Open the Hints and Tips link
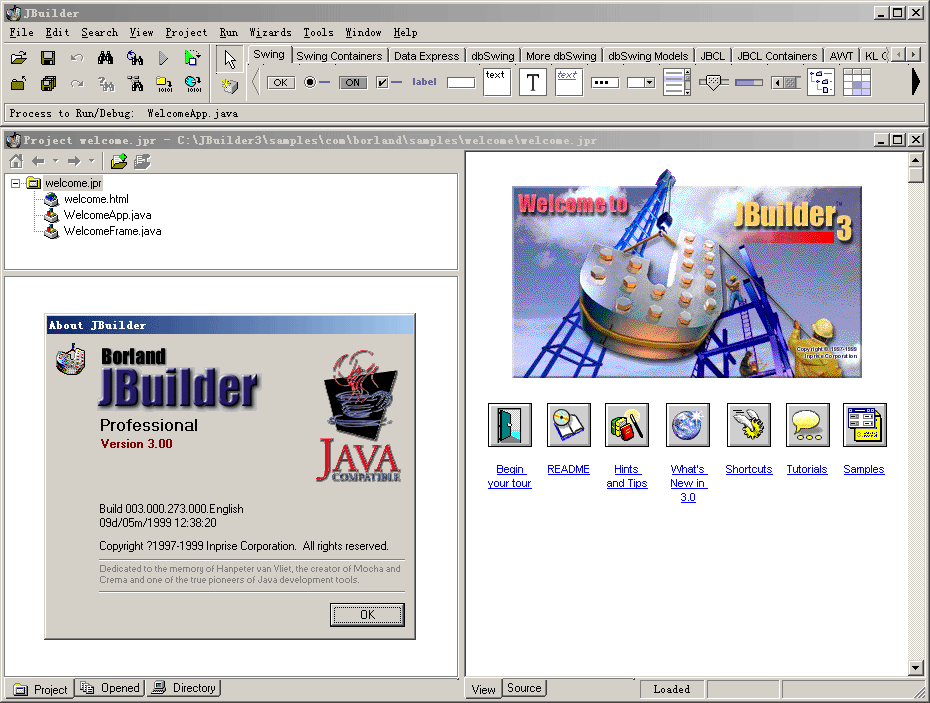 626,476
